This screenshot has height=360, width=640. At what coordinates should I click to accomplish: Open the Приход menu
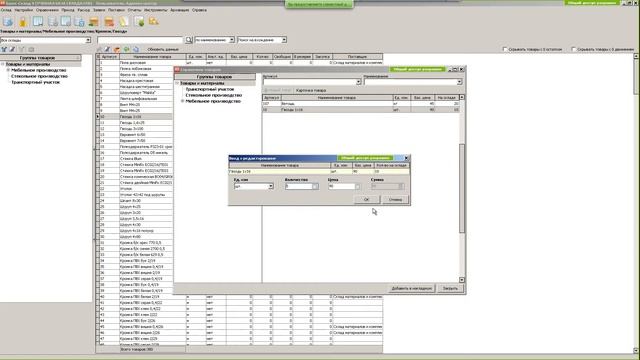click(x=68, y=10)
